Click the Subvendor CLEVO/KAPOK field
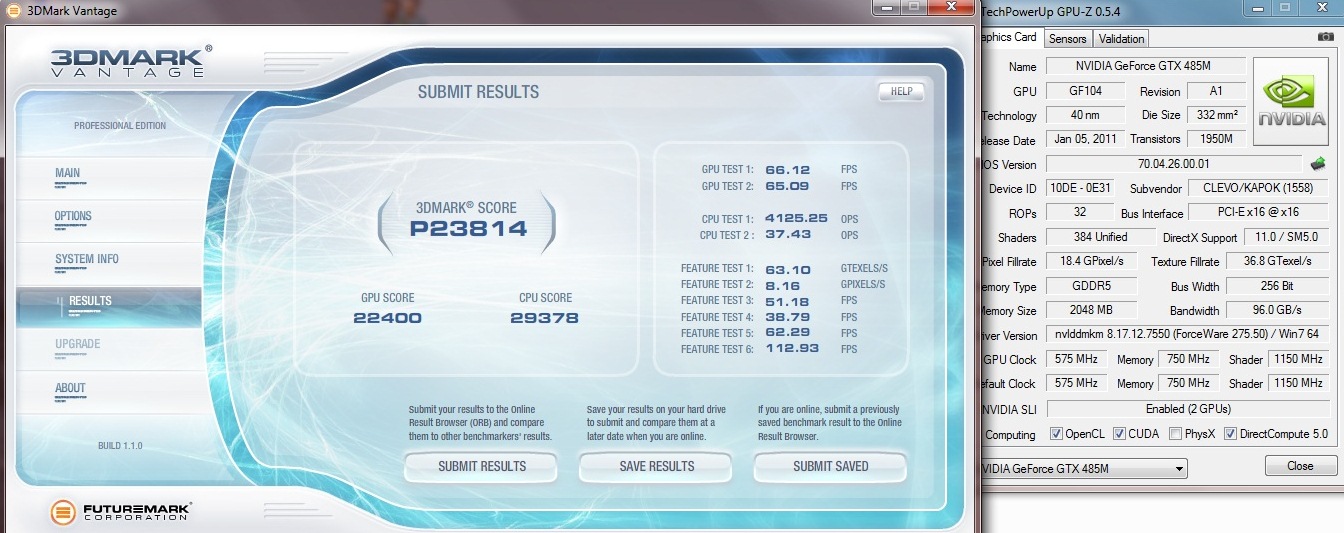Viewport: 1344px width, 533px height. (x=1256, y=188)
